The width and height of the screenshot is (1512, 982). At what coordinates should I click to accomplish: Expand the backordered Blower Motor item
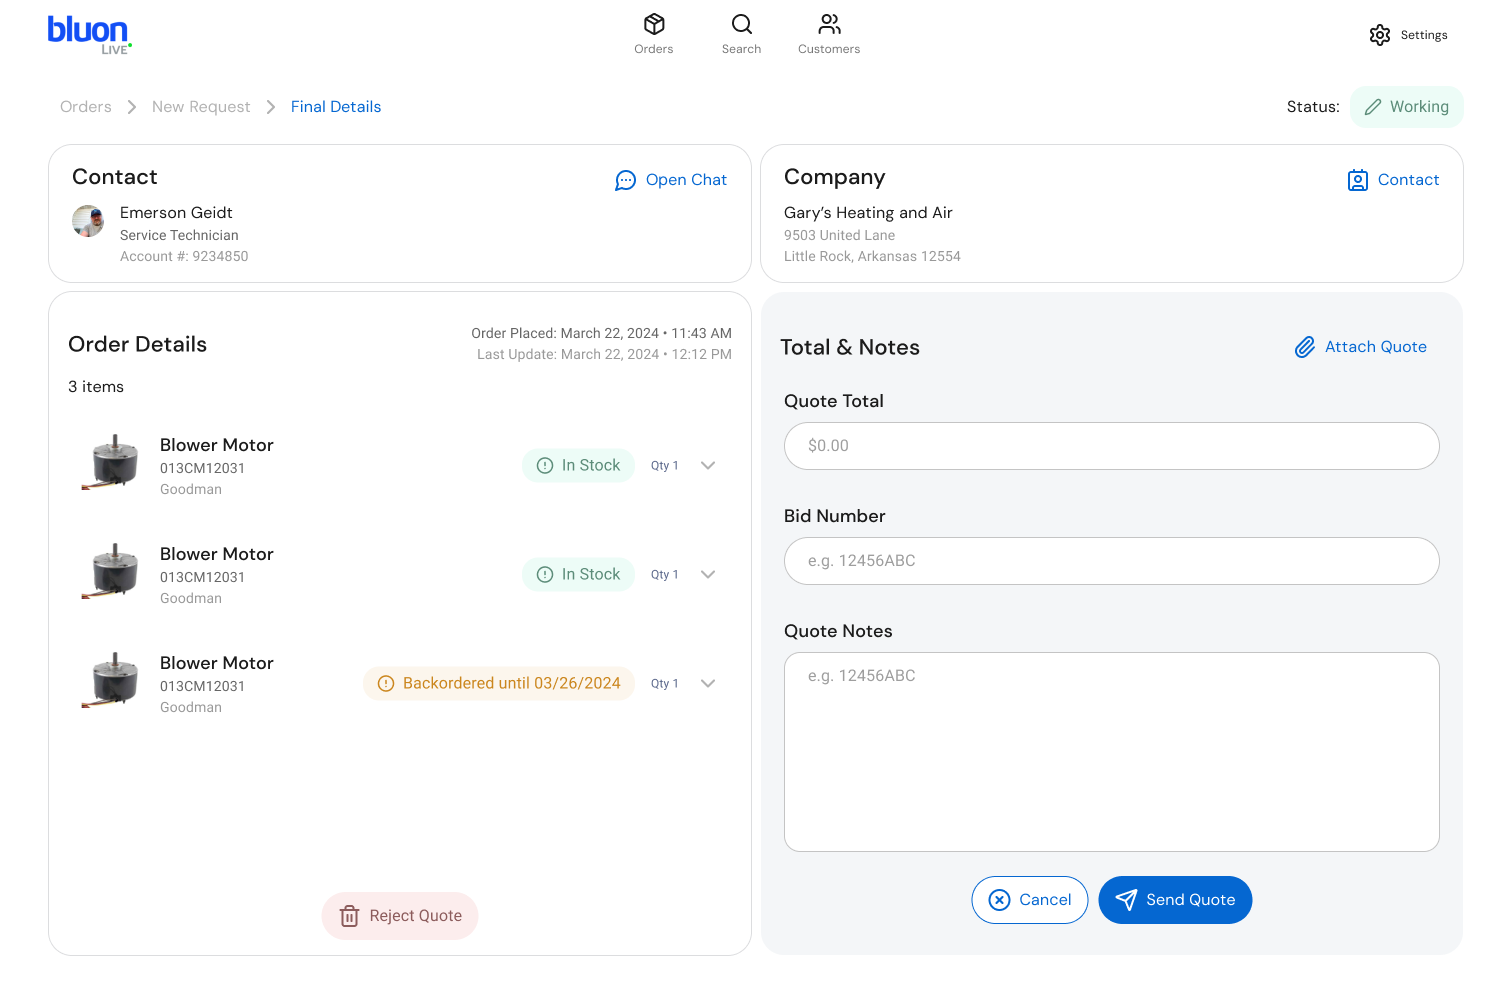(708, 683)
